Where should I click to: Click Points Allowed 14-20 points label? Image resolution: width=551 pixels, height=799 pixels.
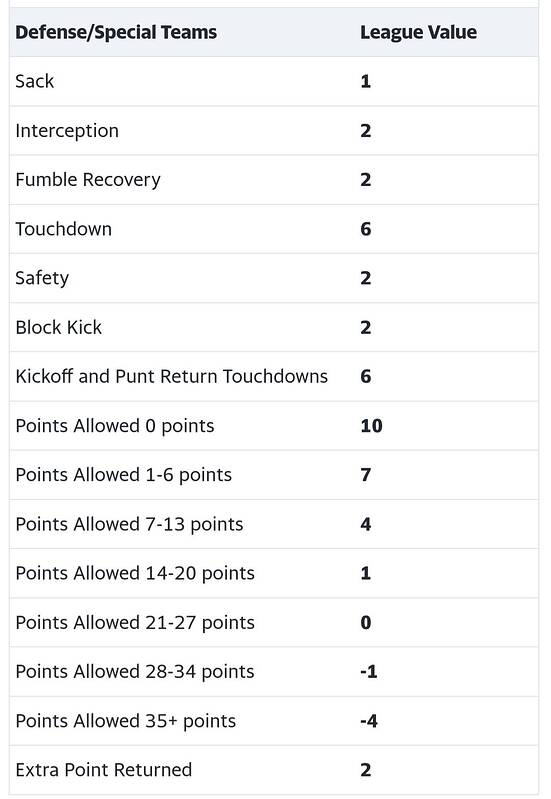(135, 573)
